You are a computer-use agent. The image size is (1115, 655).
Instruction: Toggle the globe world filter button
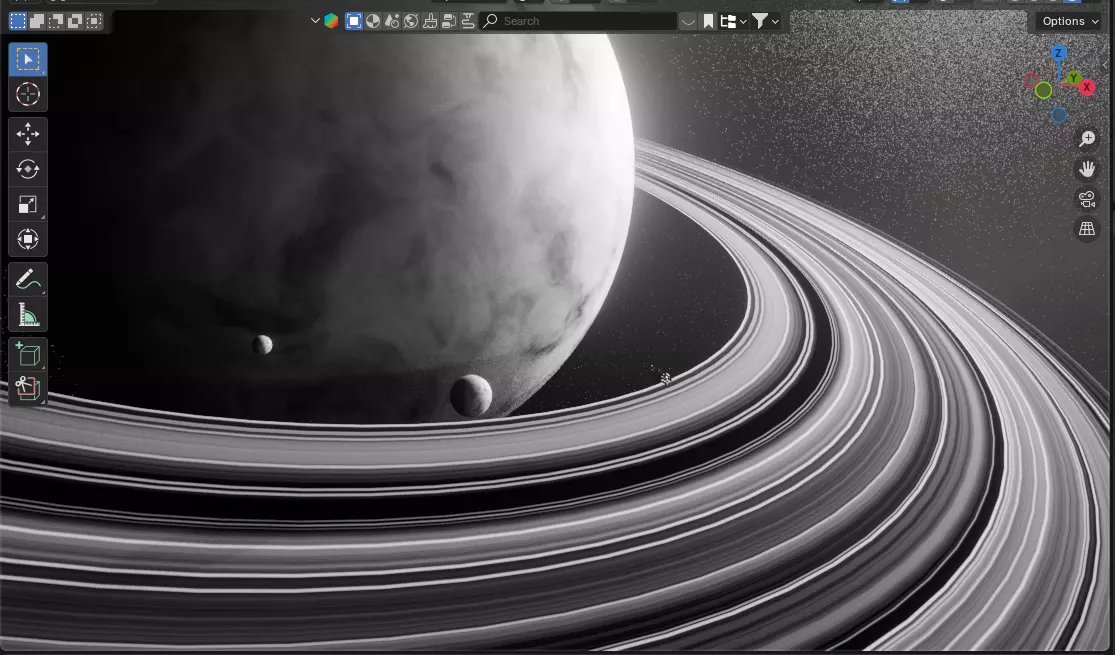410,21
